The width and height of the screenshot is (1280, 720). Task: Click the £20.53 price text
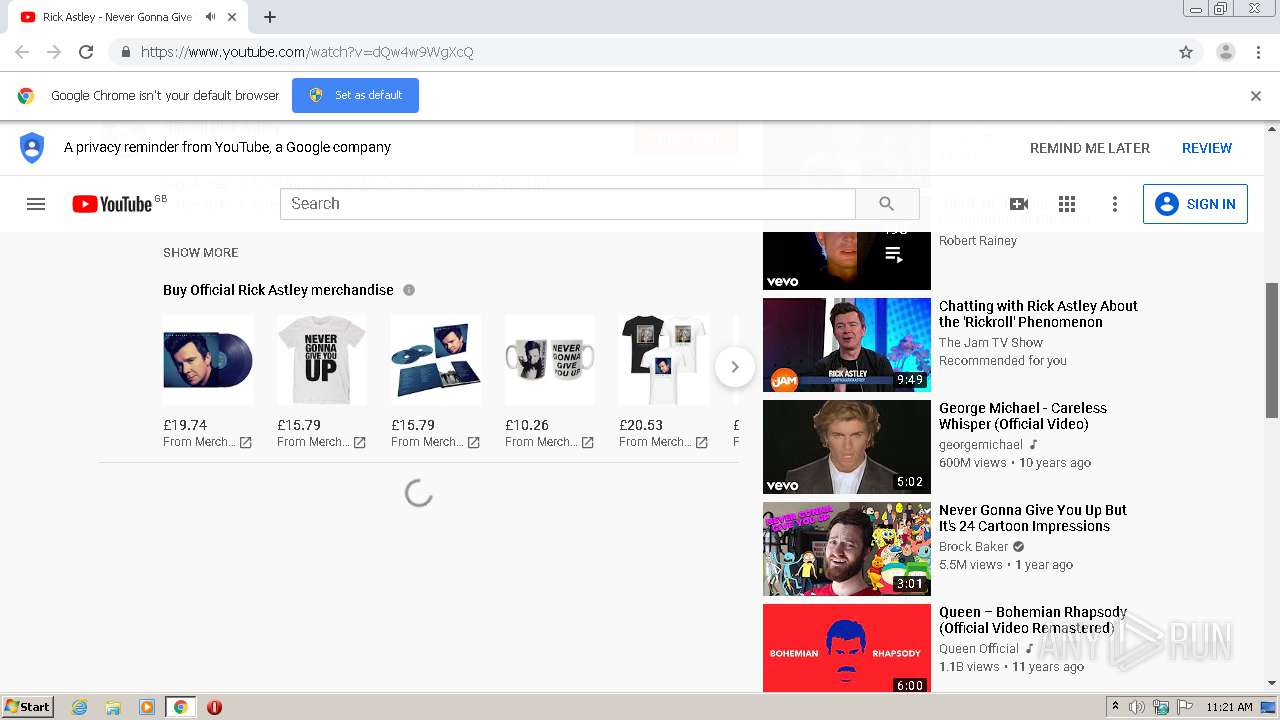(641, 425)
